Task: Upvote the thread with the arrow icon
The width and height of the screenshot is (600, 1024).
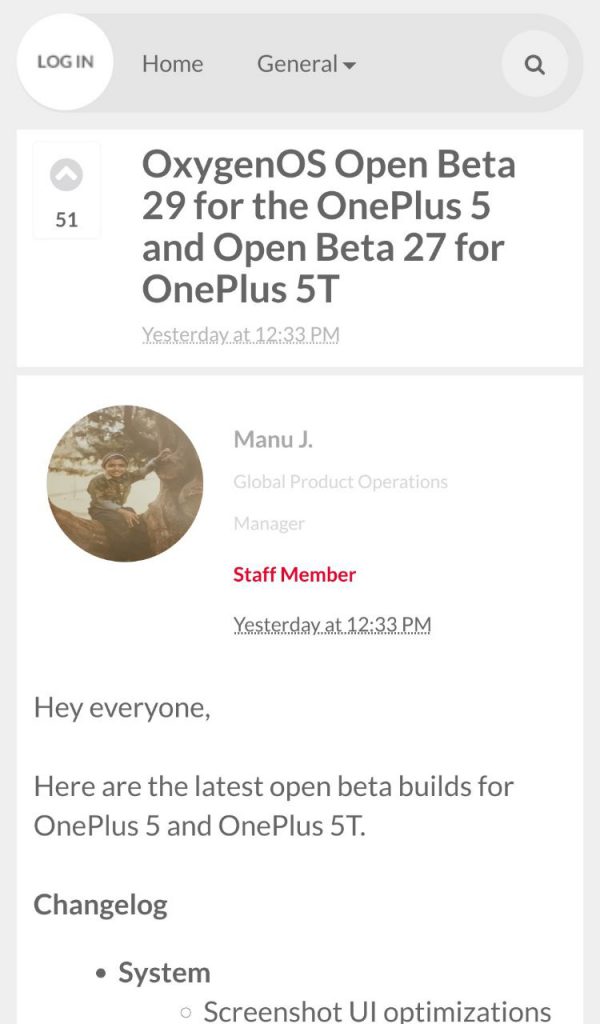Action: [x=66, y=176]
